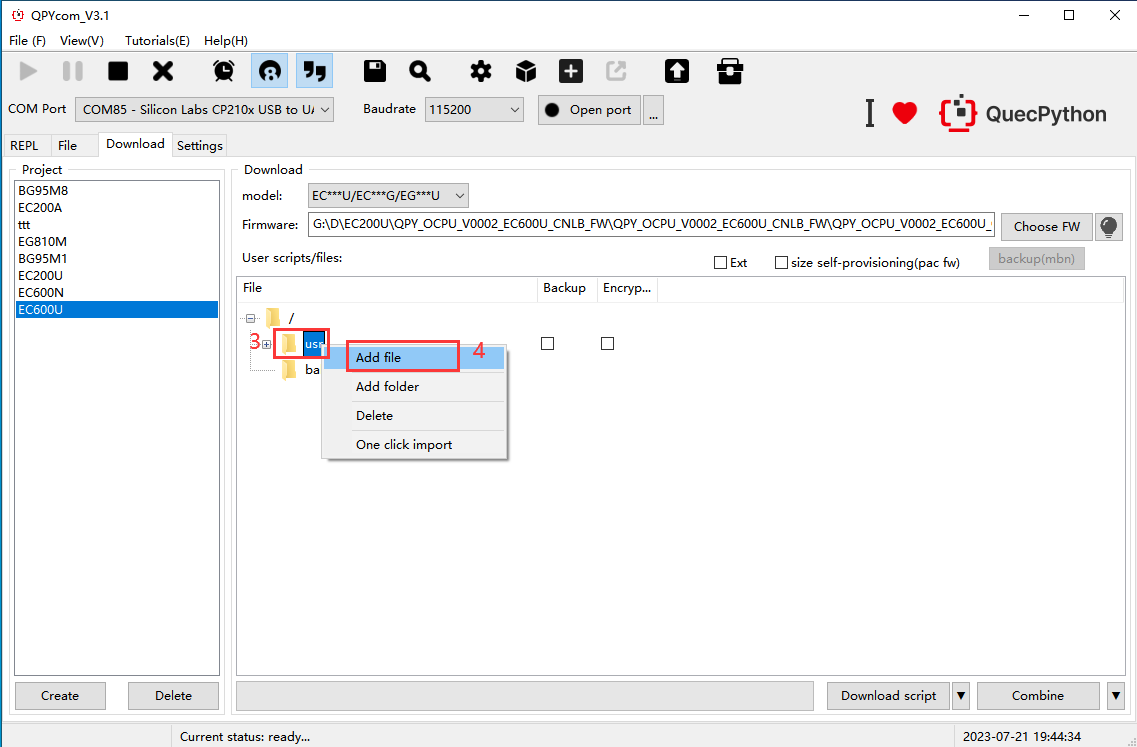Click the magnifier Search icon
The image size is (1137, 747).
pos(420,71)
